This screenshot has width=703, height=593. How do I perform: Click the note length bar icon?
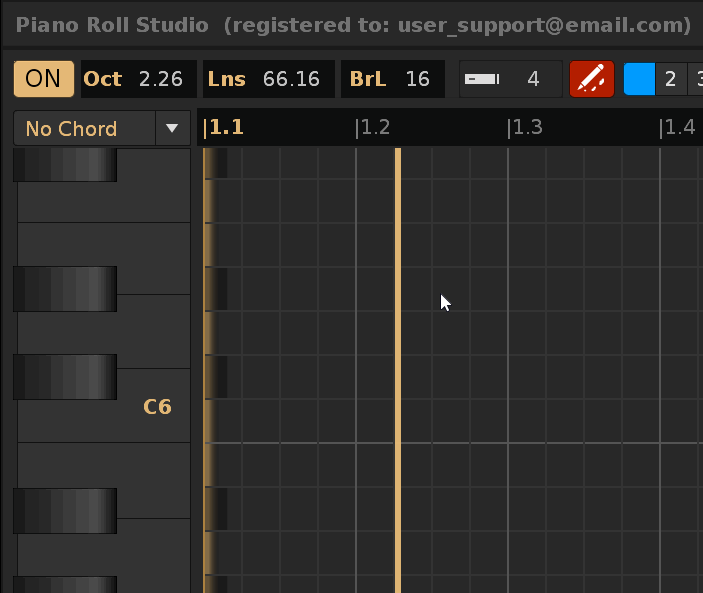[x=482, y=80]
